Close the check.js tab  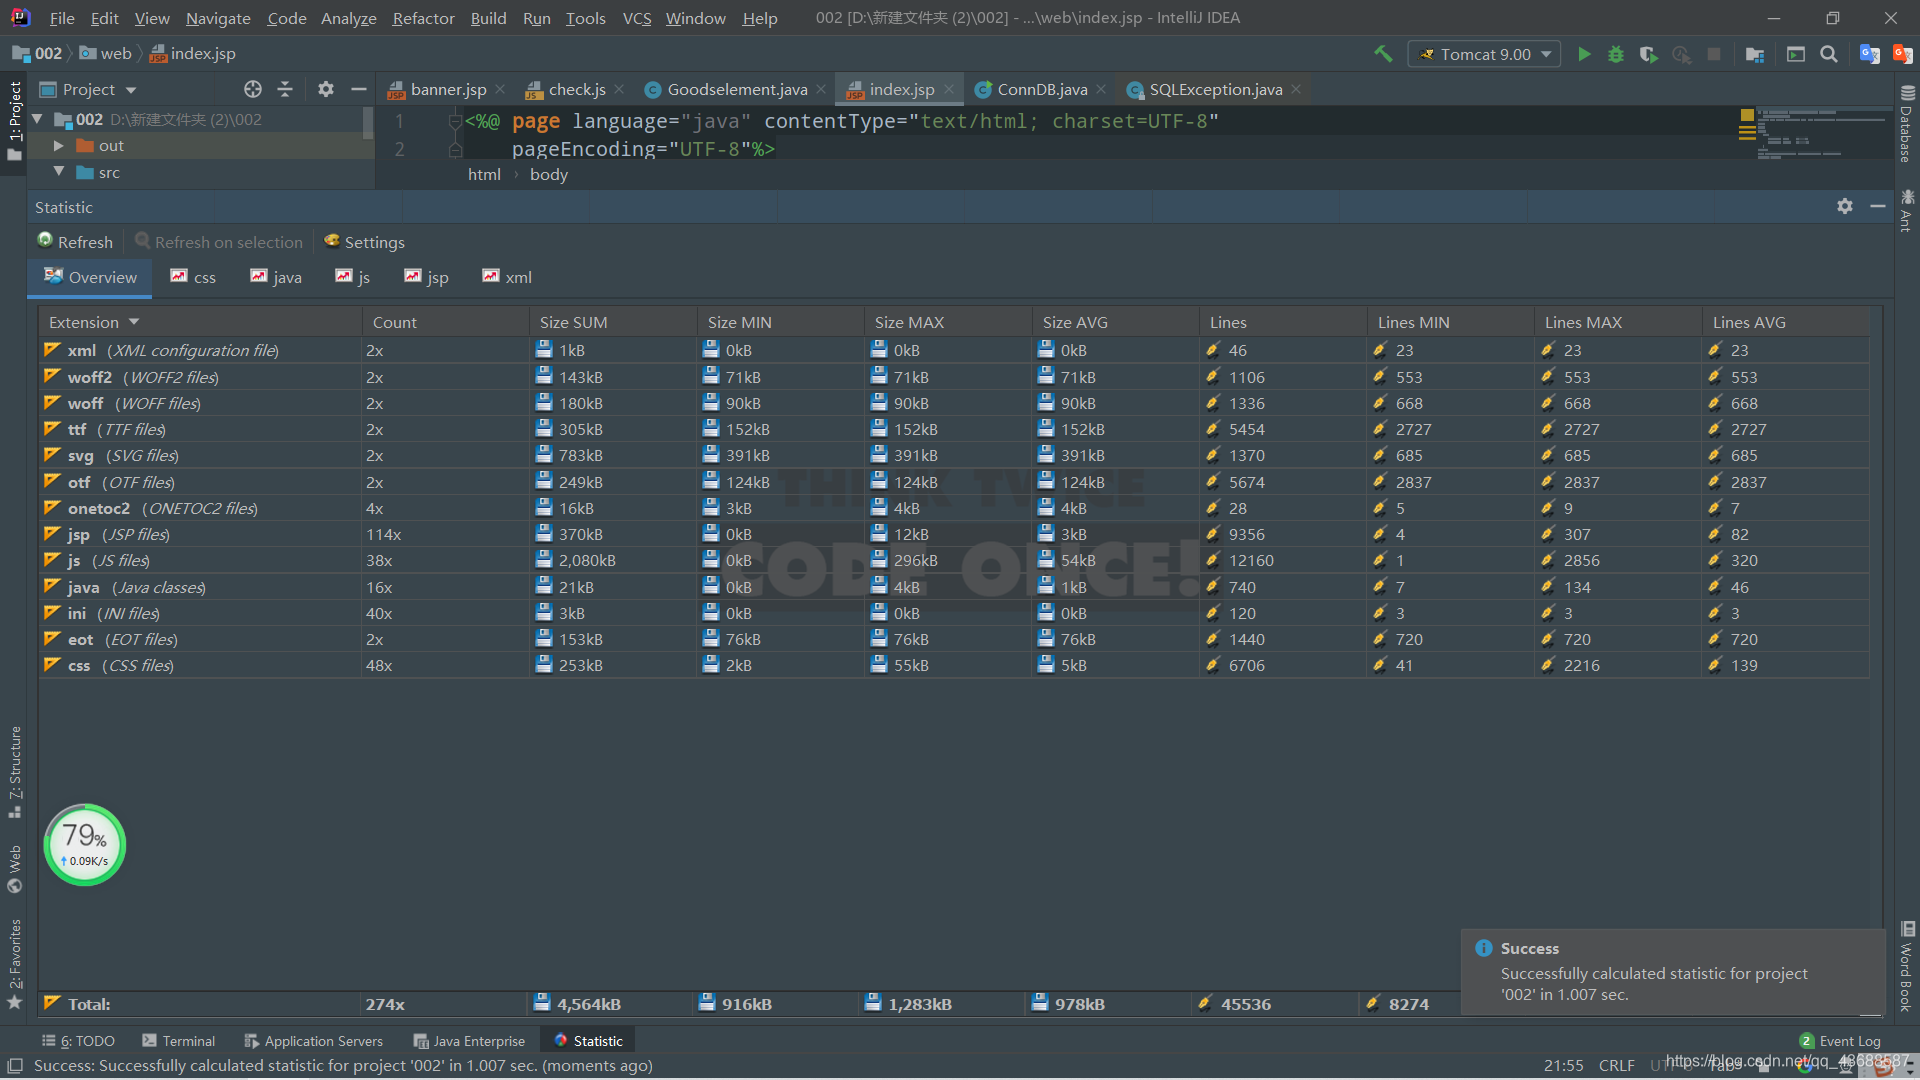pos(620,89)
